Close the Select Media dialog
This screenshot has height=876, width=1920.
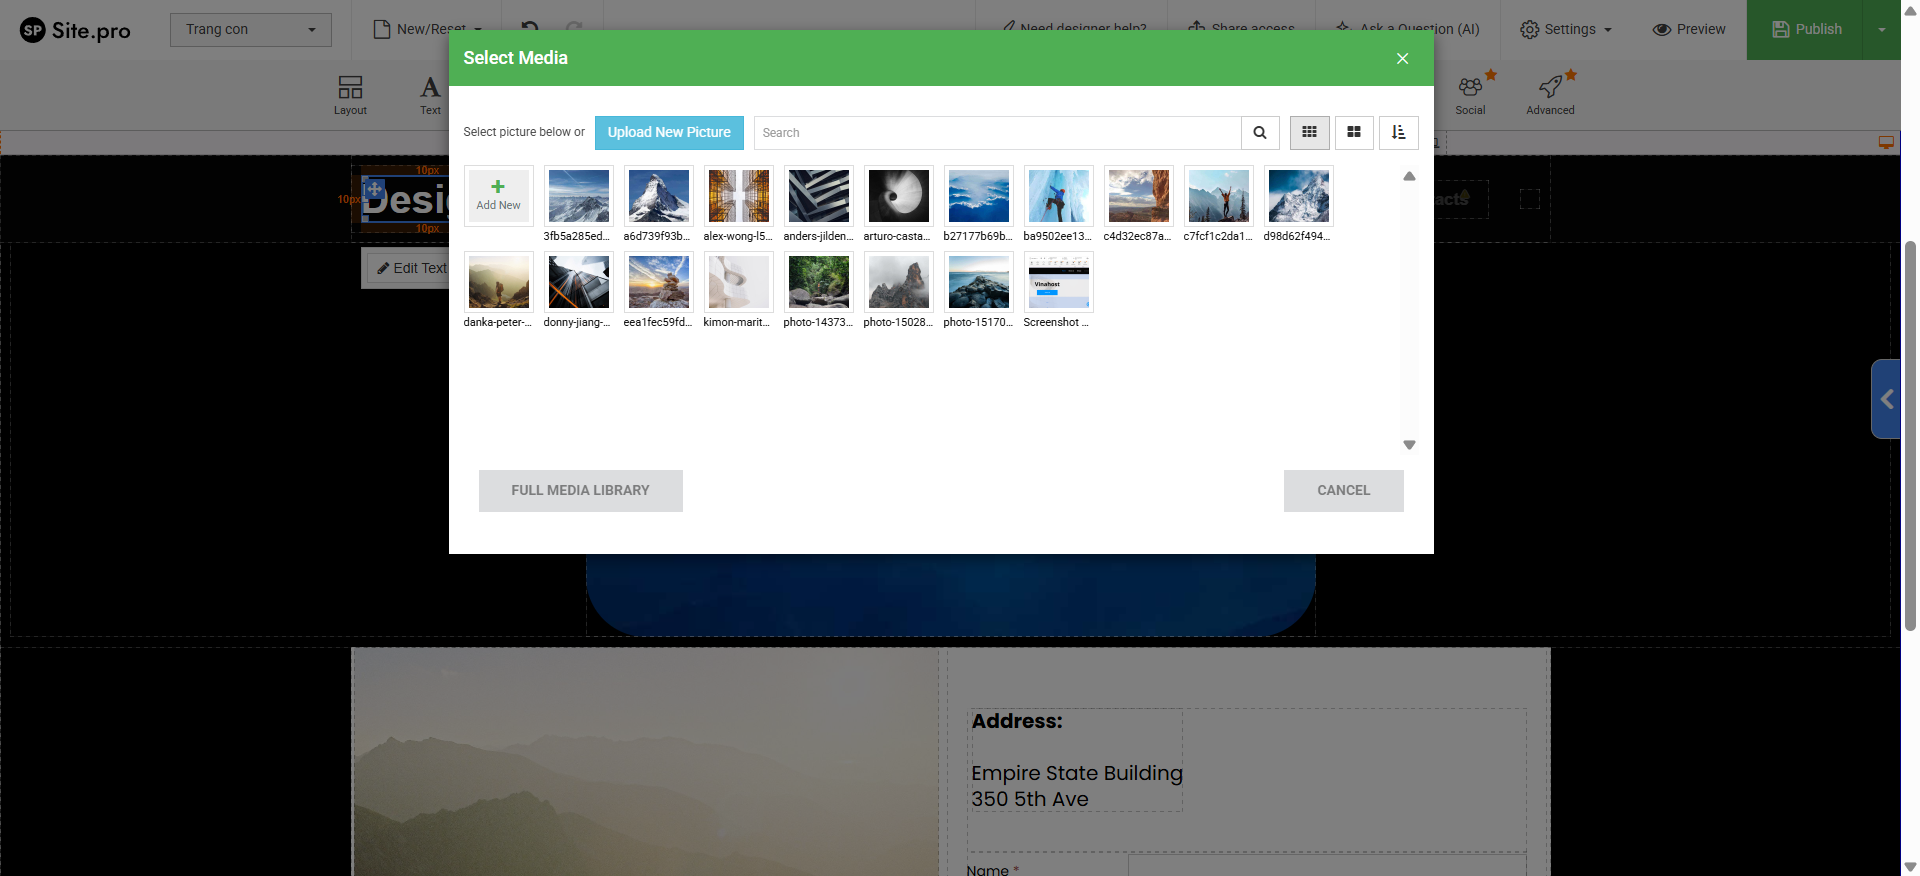tap(1402, 59)
